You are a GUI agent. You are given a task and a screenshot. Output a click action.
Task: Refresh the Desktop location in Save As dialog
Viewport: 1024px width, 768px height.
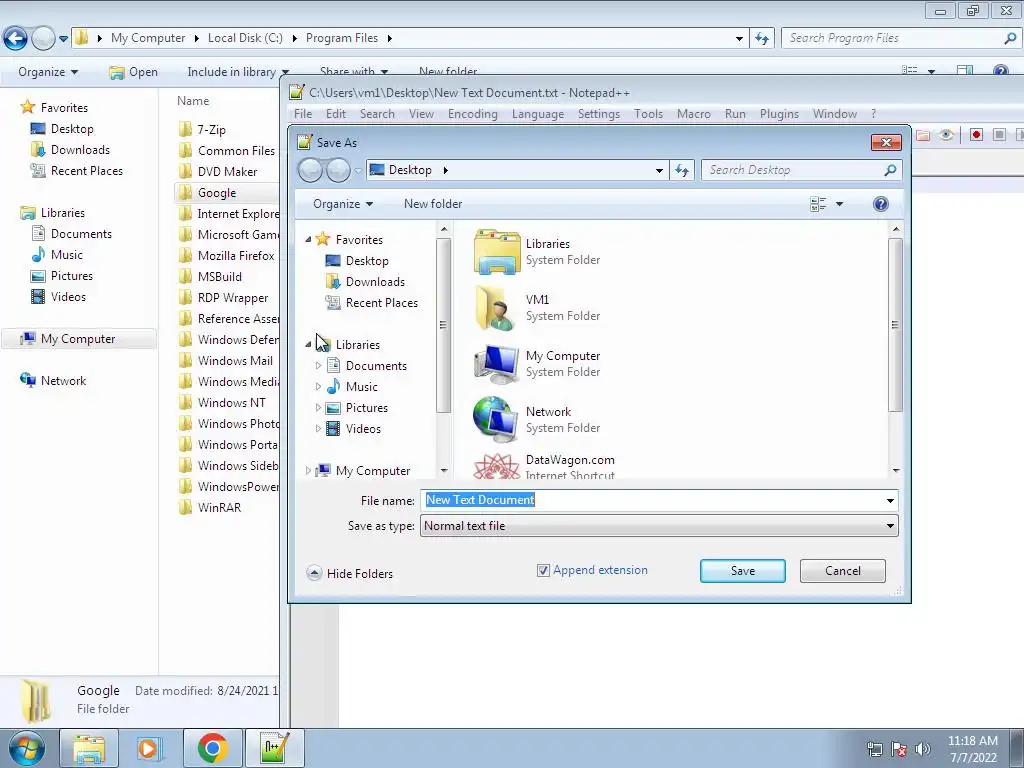[682, 170]
